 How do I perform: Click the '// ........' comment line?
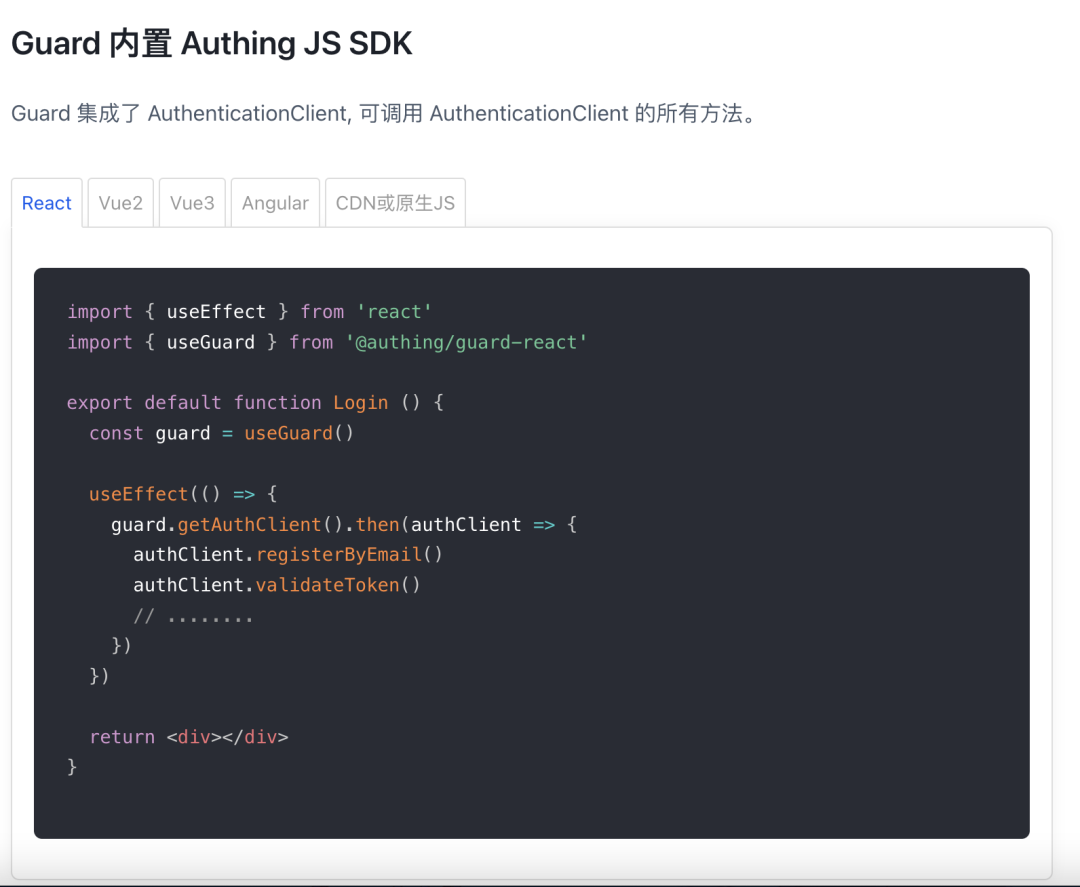pos(193,616)
